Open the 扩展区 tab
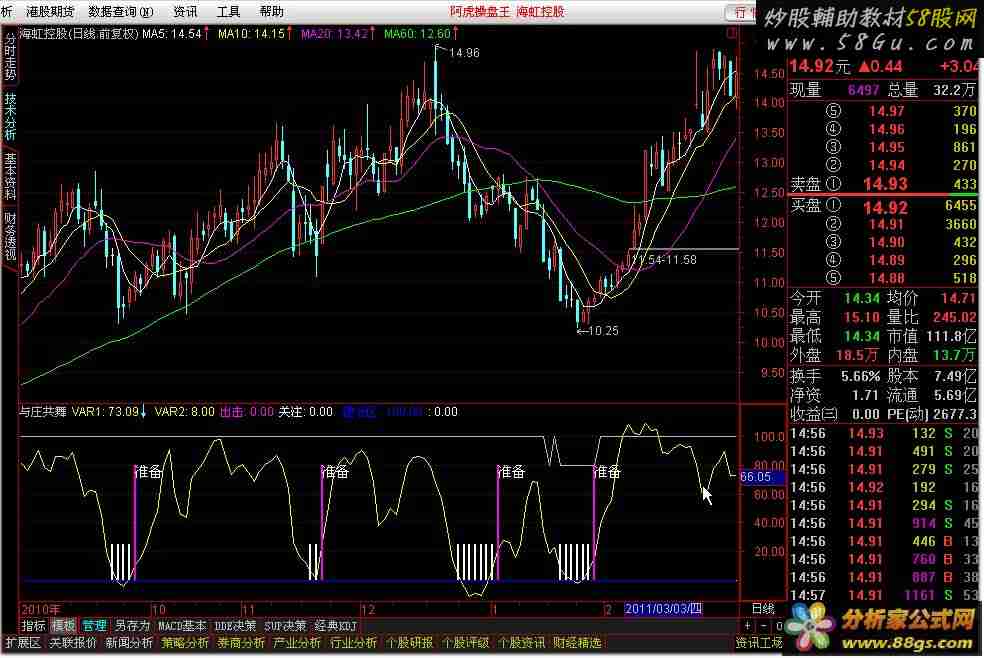The height and width of the screenshot is (658, 984). (x=23, y=642)
